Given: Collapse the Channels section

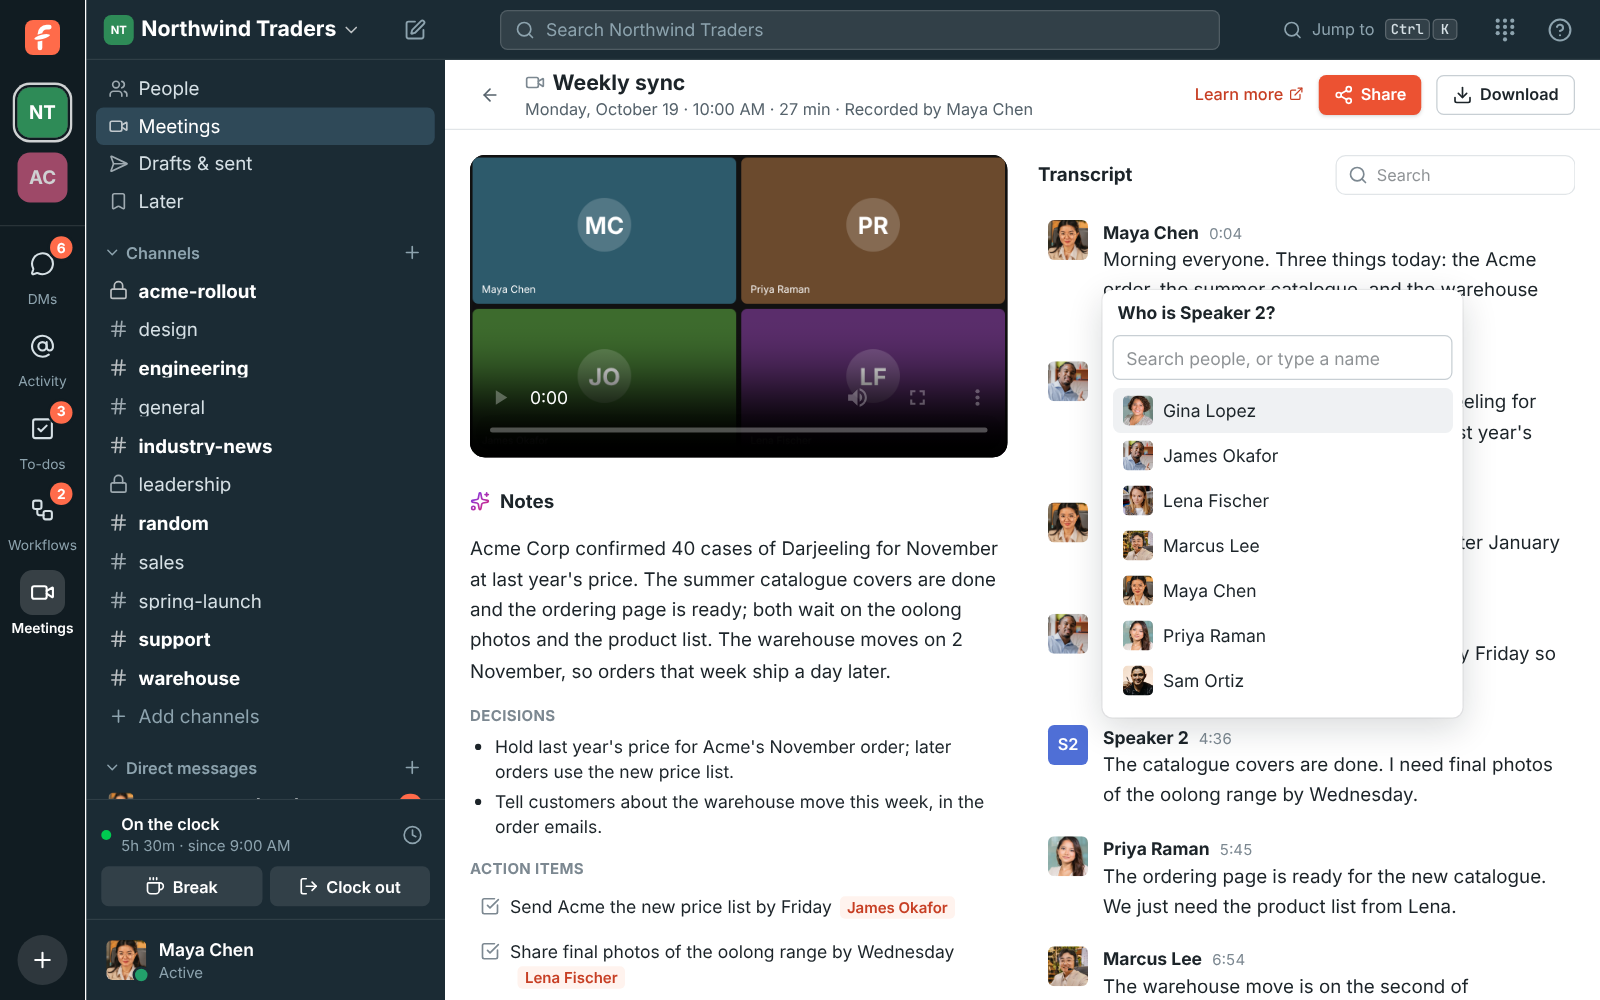Looking at the screenshot, I should 154,253.
